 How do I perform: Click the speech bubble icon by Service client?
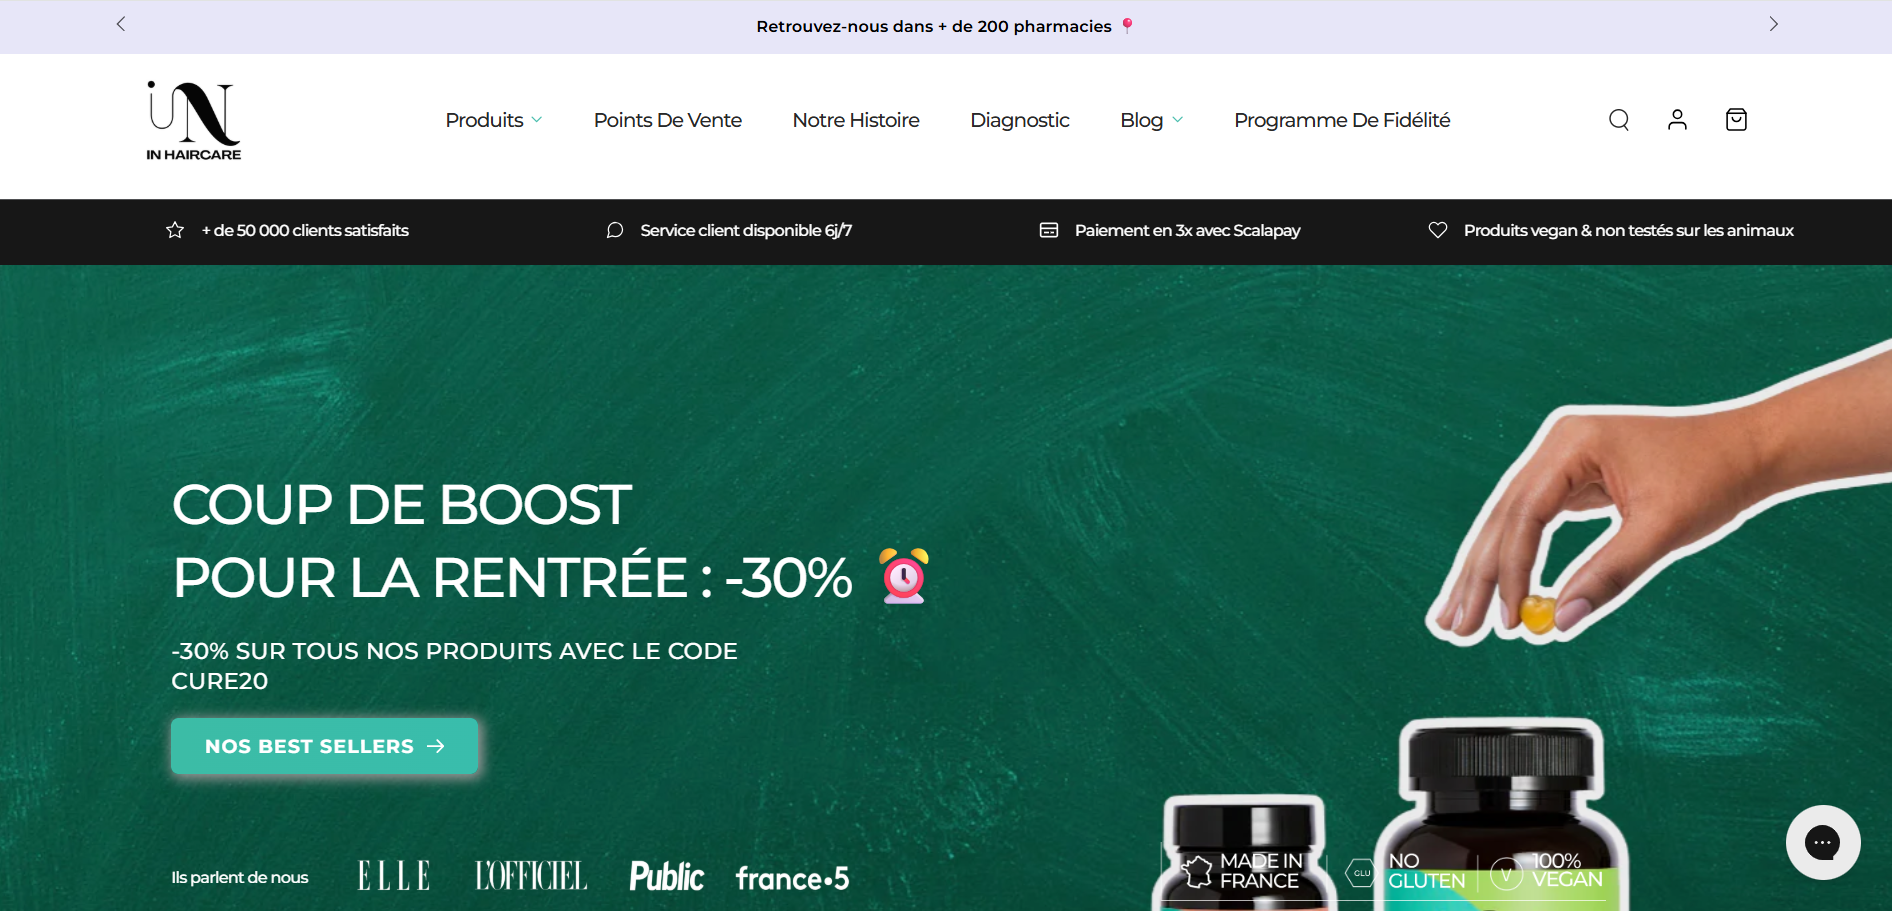615,230
